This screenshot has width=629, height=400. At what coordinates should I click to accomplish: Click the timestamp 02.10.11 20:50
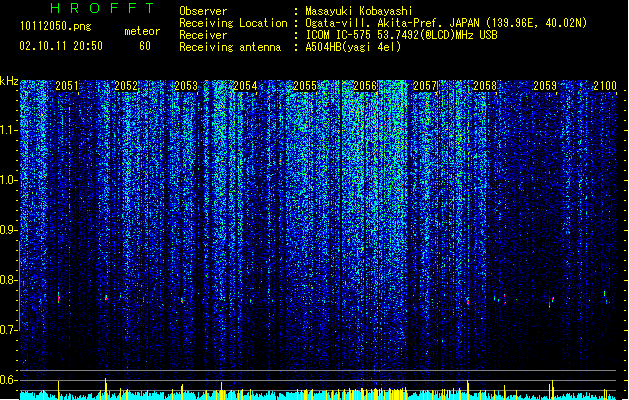click(61, 46)
